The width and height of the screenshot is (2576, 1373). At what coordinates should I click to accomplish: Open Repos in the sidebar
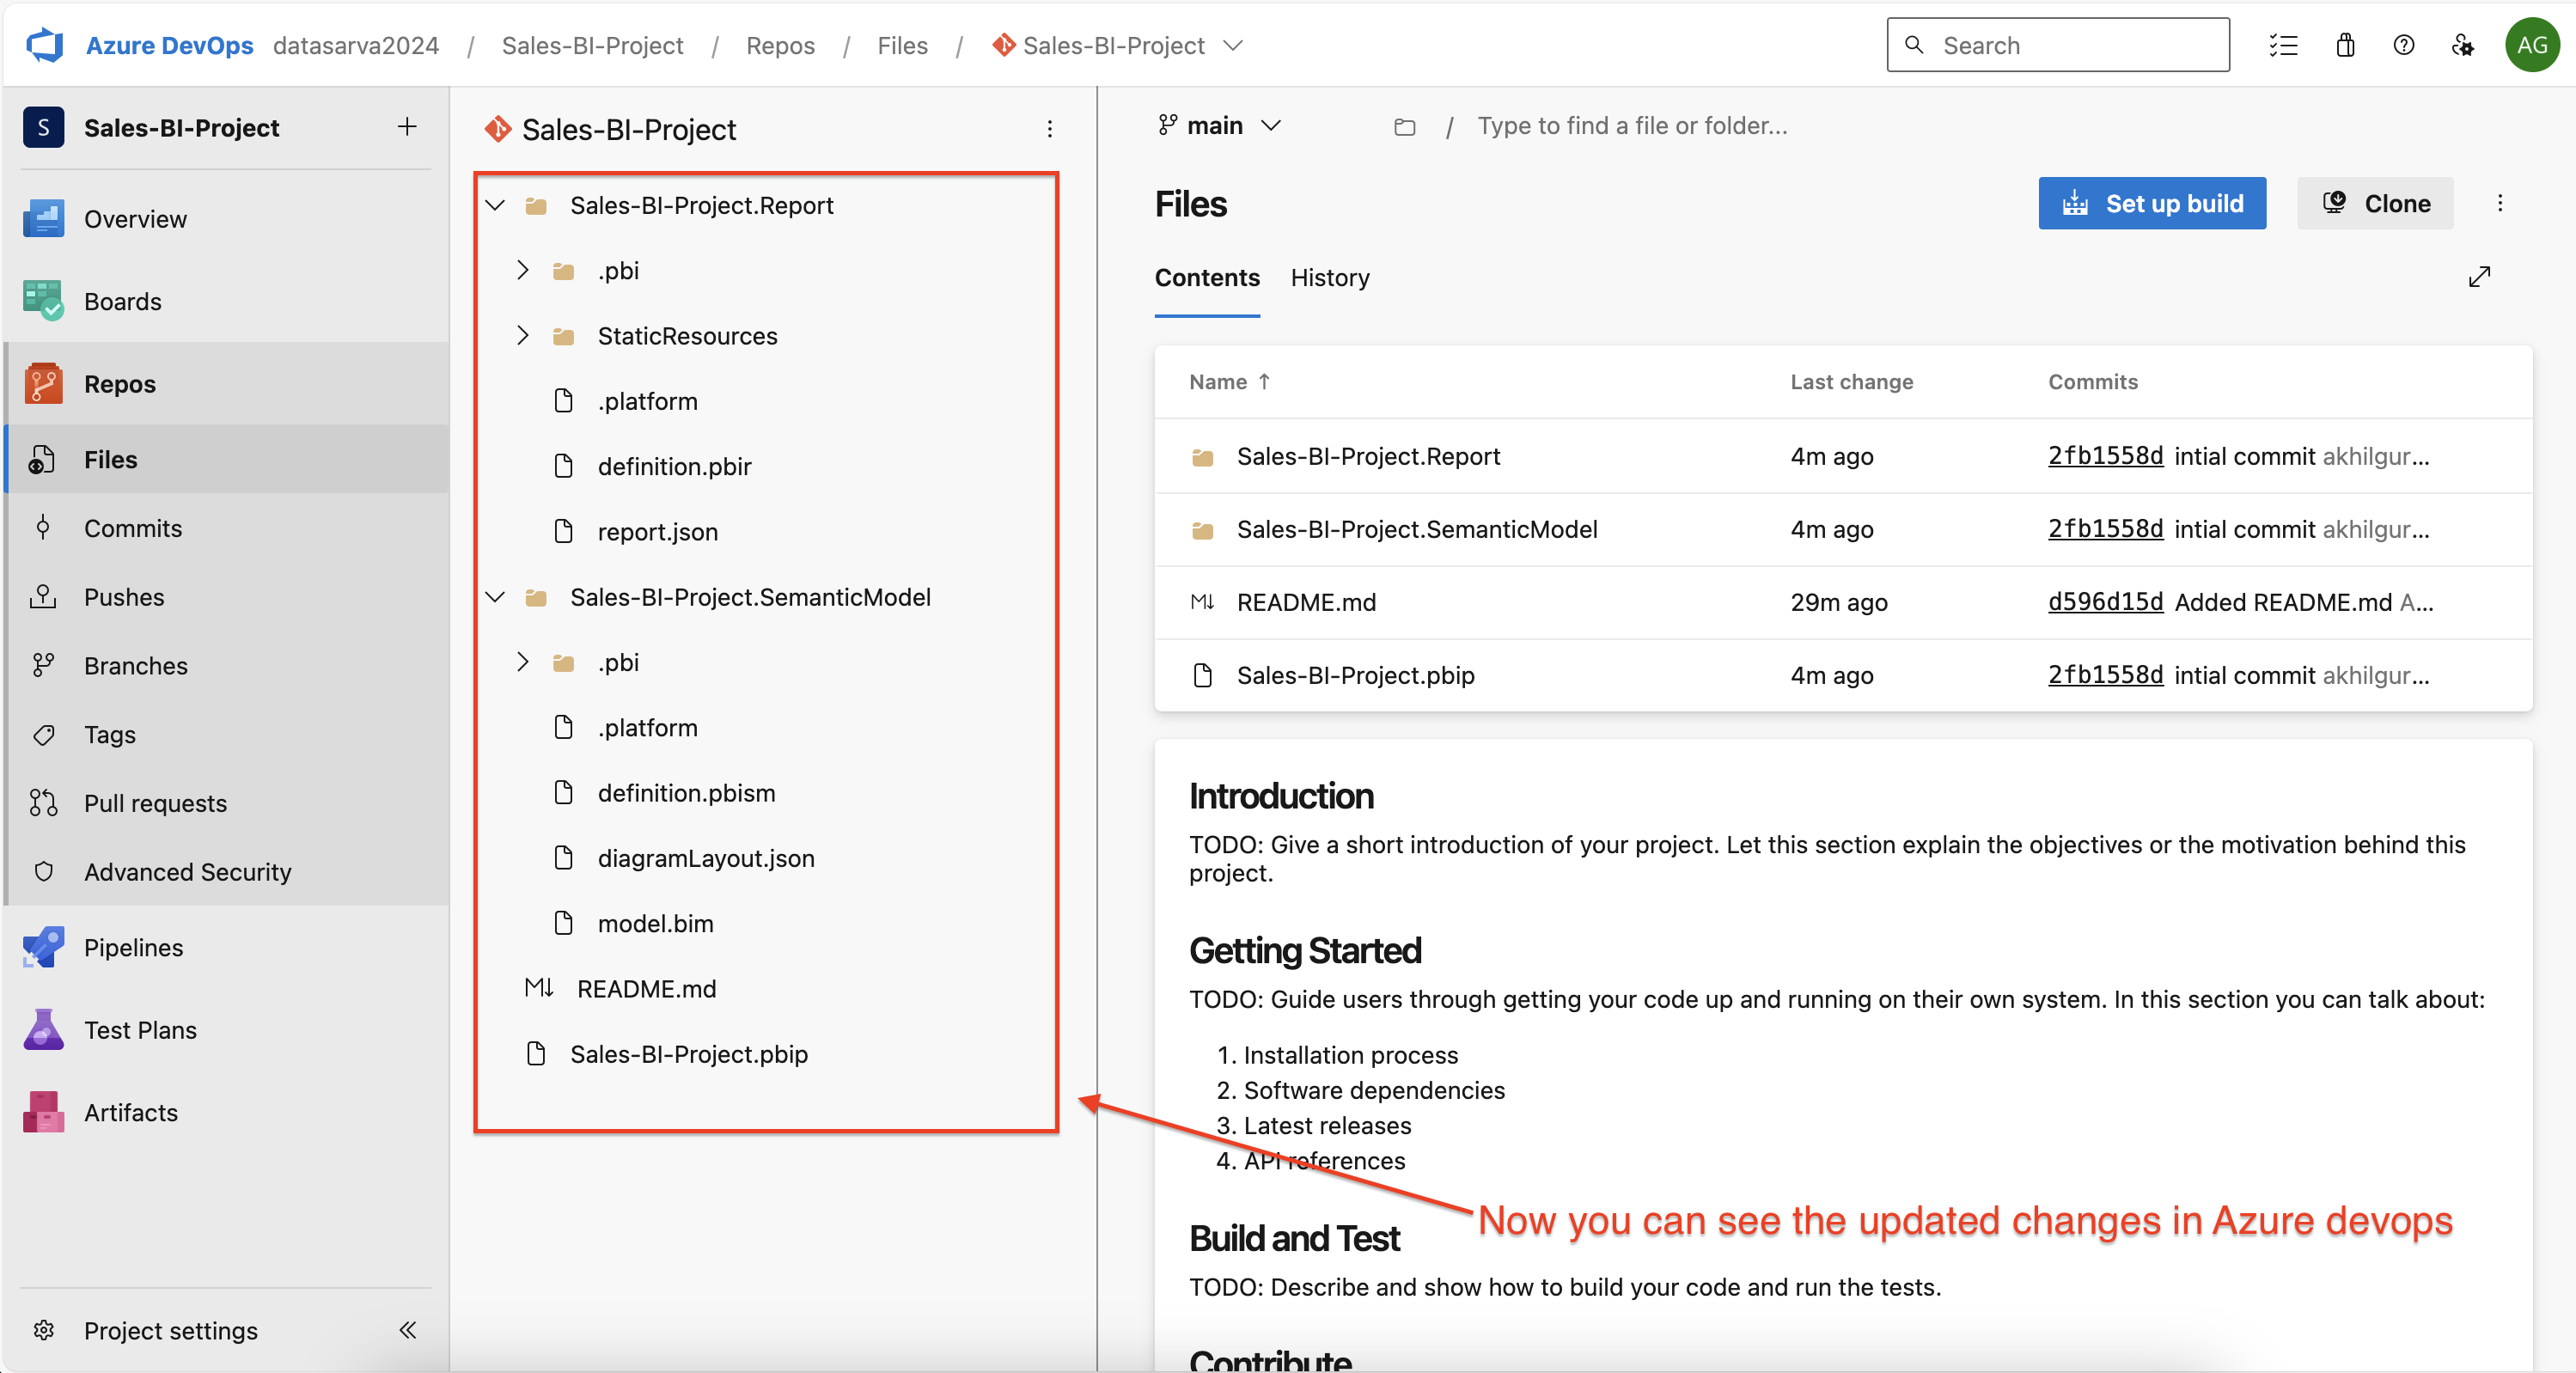[x=226, y=384]
